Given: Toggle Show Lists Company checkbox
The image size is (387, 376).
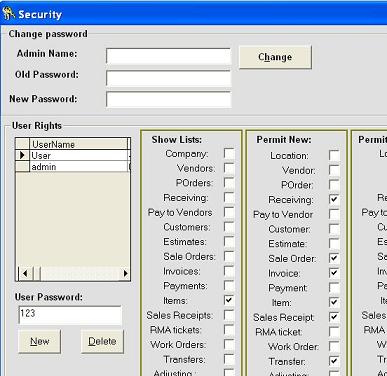Looking at the screenshot, I should point(229,154).
